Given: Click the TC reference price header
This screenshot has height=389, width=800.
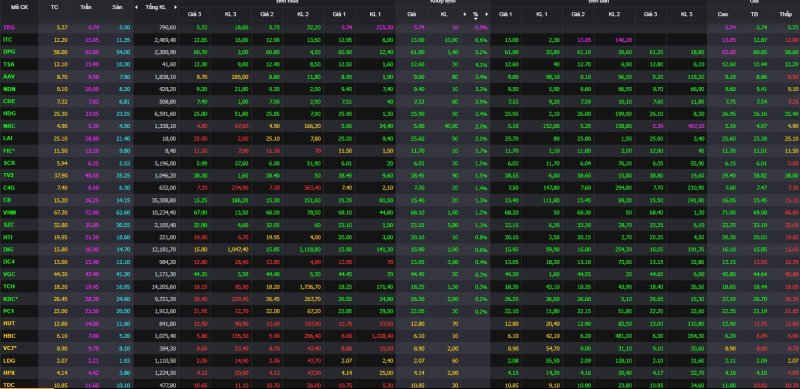Looking at the screenshot, I should pos(55,7).
